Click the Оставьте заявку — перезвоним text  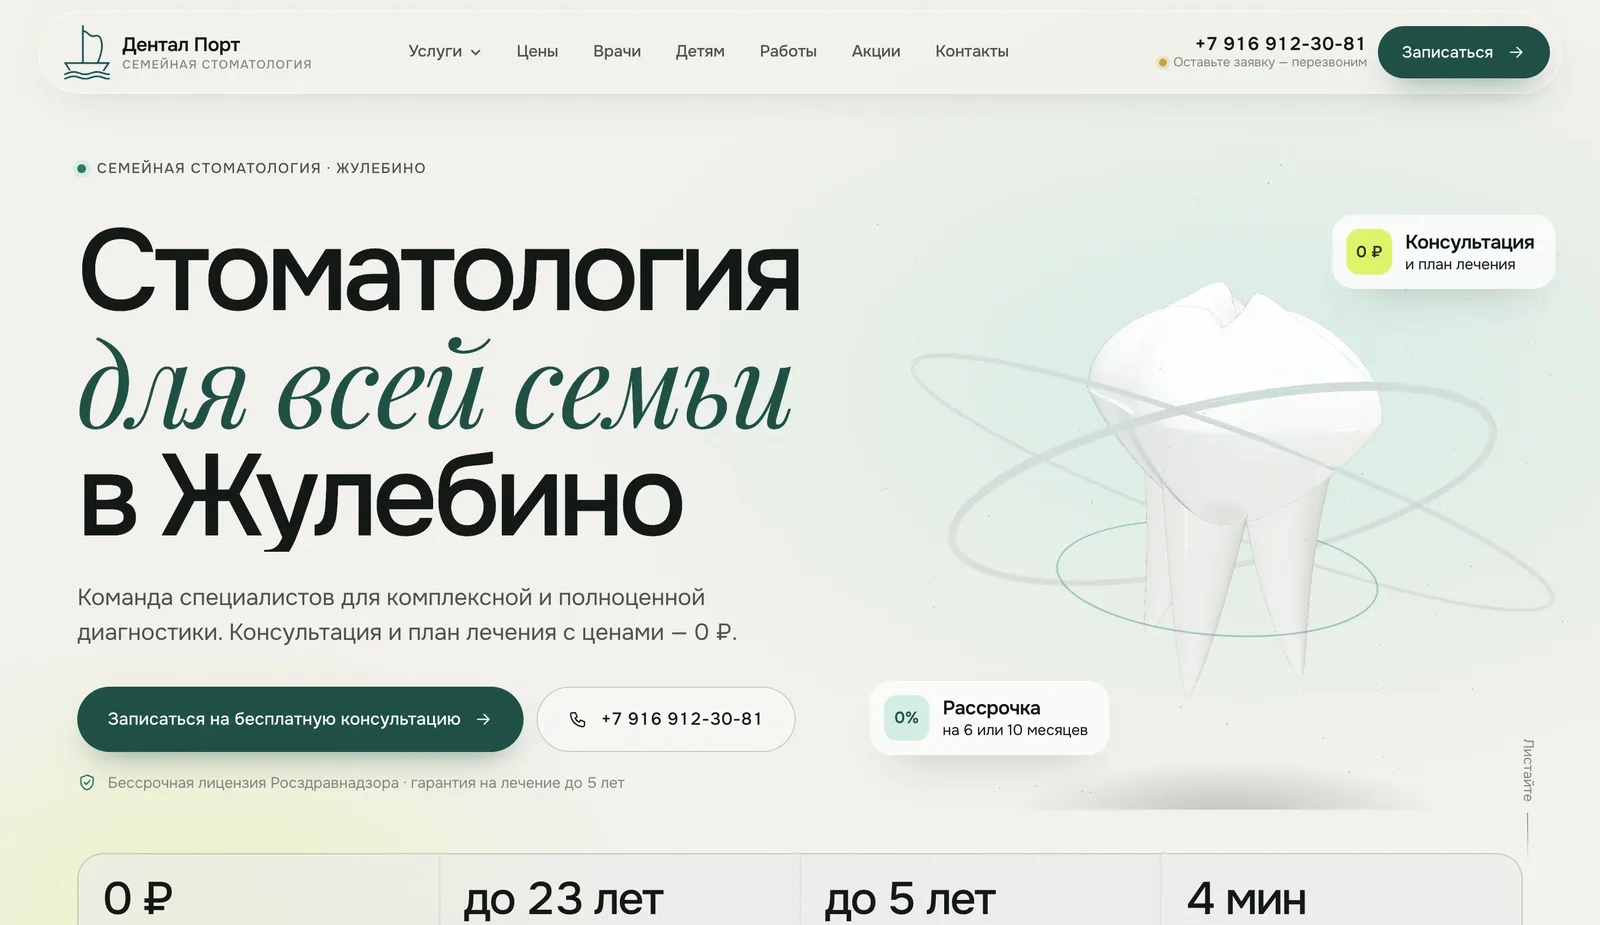1270,63
